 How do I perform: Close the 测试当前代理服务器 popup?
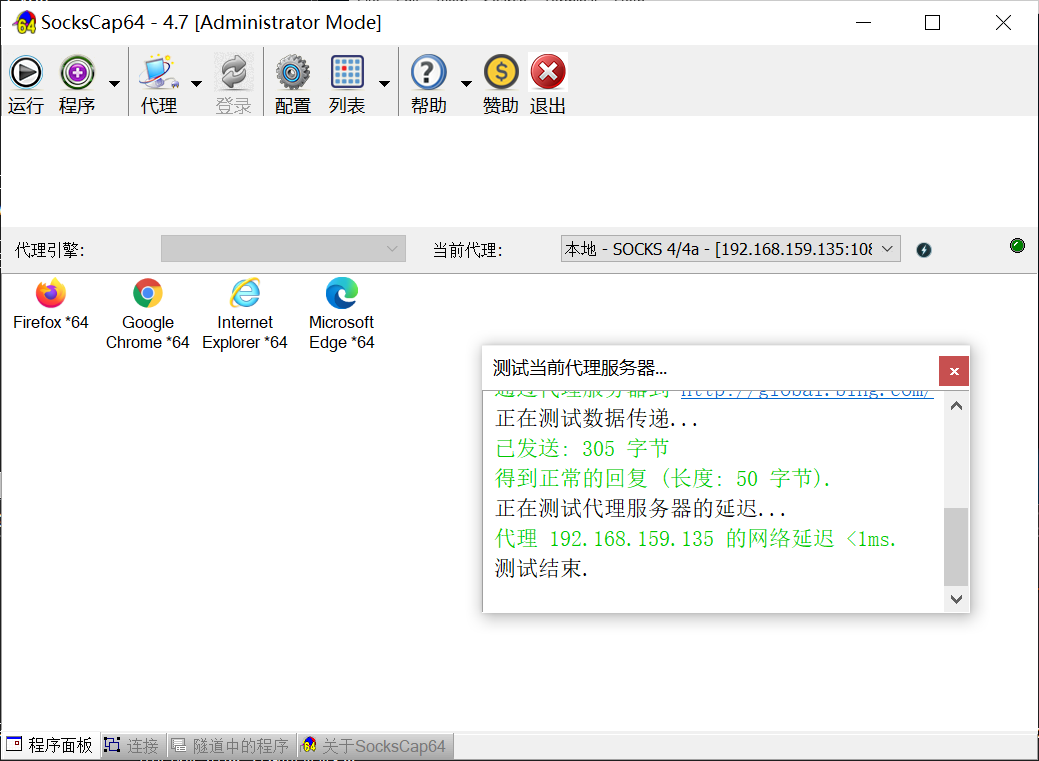(954, 371)
